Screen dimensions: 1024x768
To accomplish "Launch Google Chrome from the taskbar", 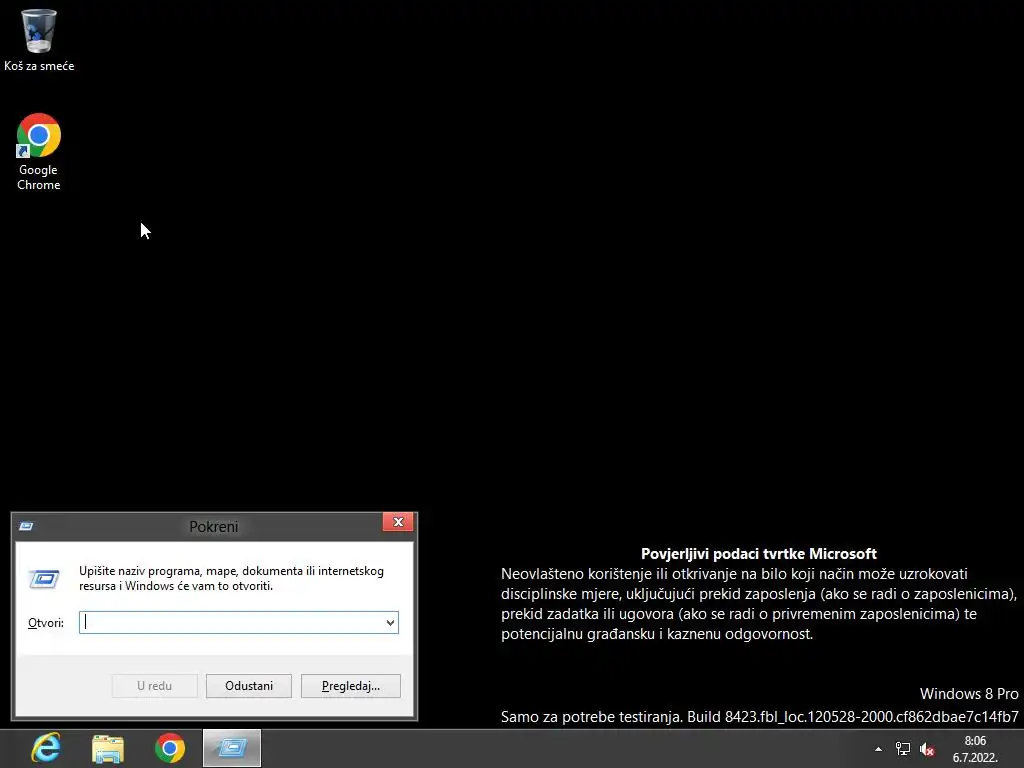I will point(170,748).
